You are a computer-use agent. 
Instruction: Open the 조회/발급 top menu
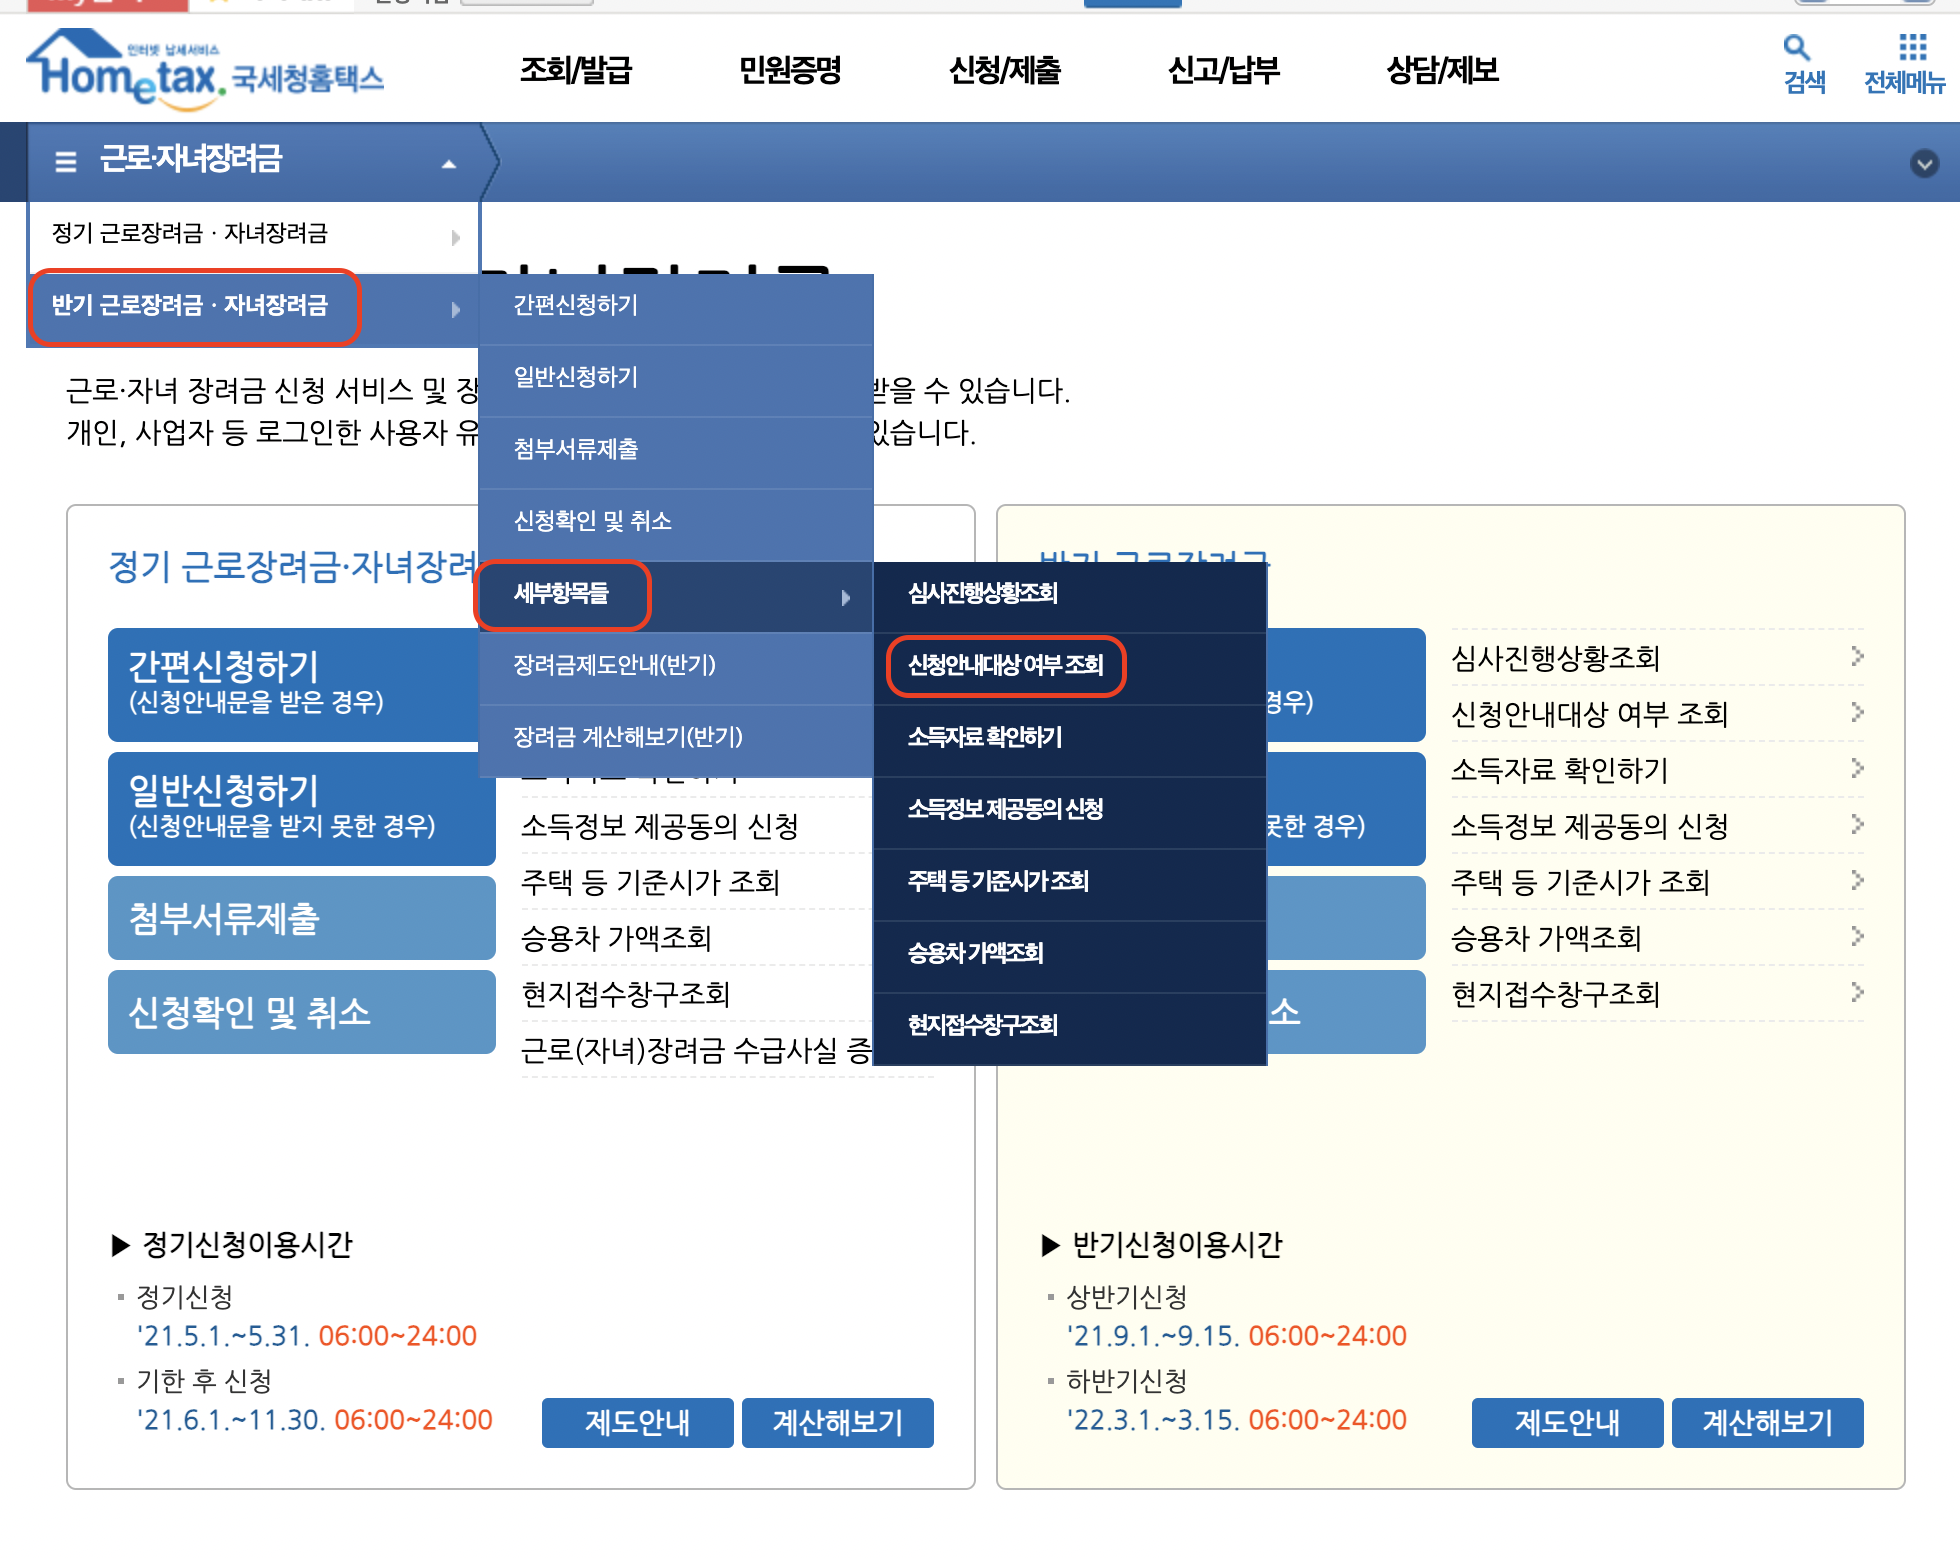(x=576, y=70)
